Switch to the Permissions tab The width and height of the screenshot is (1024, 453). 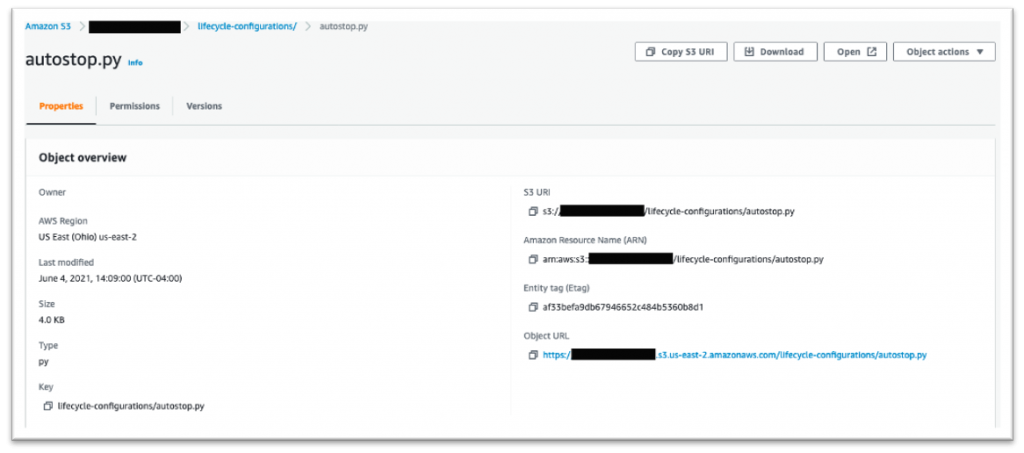tap(135, 106)
